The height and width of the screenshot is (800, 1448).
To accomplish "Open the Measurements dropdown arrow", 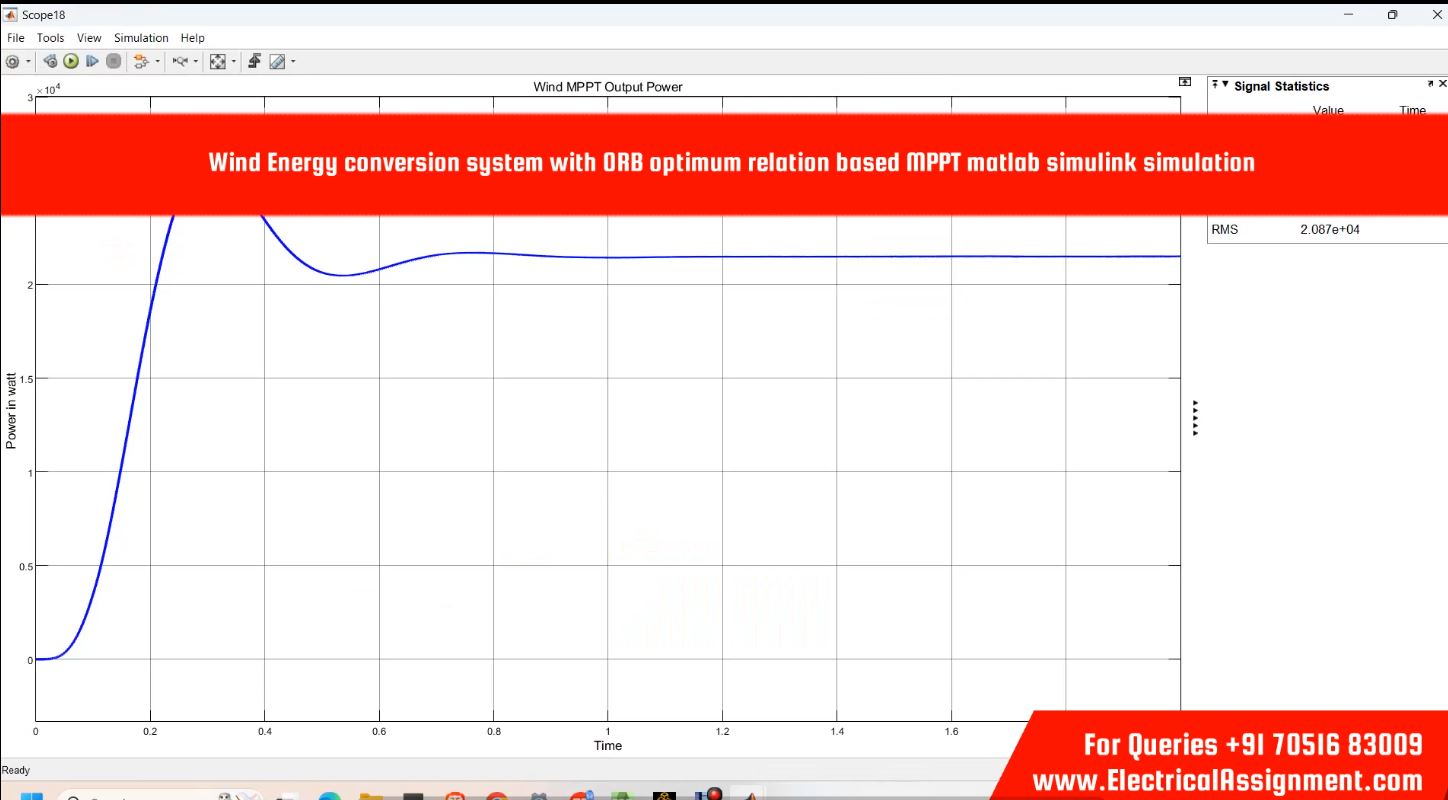I will (x=293, y=62).
